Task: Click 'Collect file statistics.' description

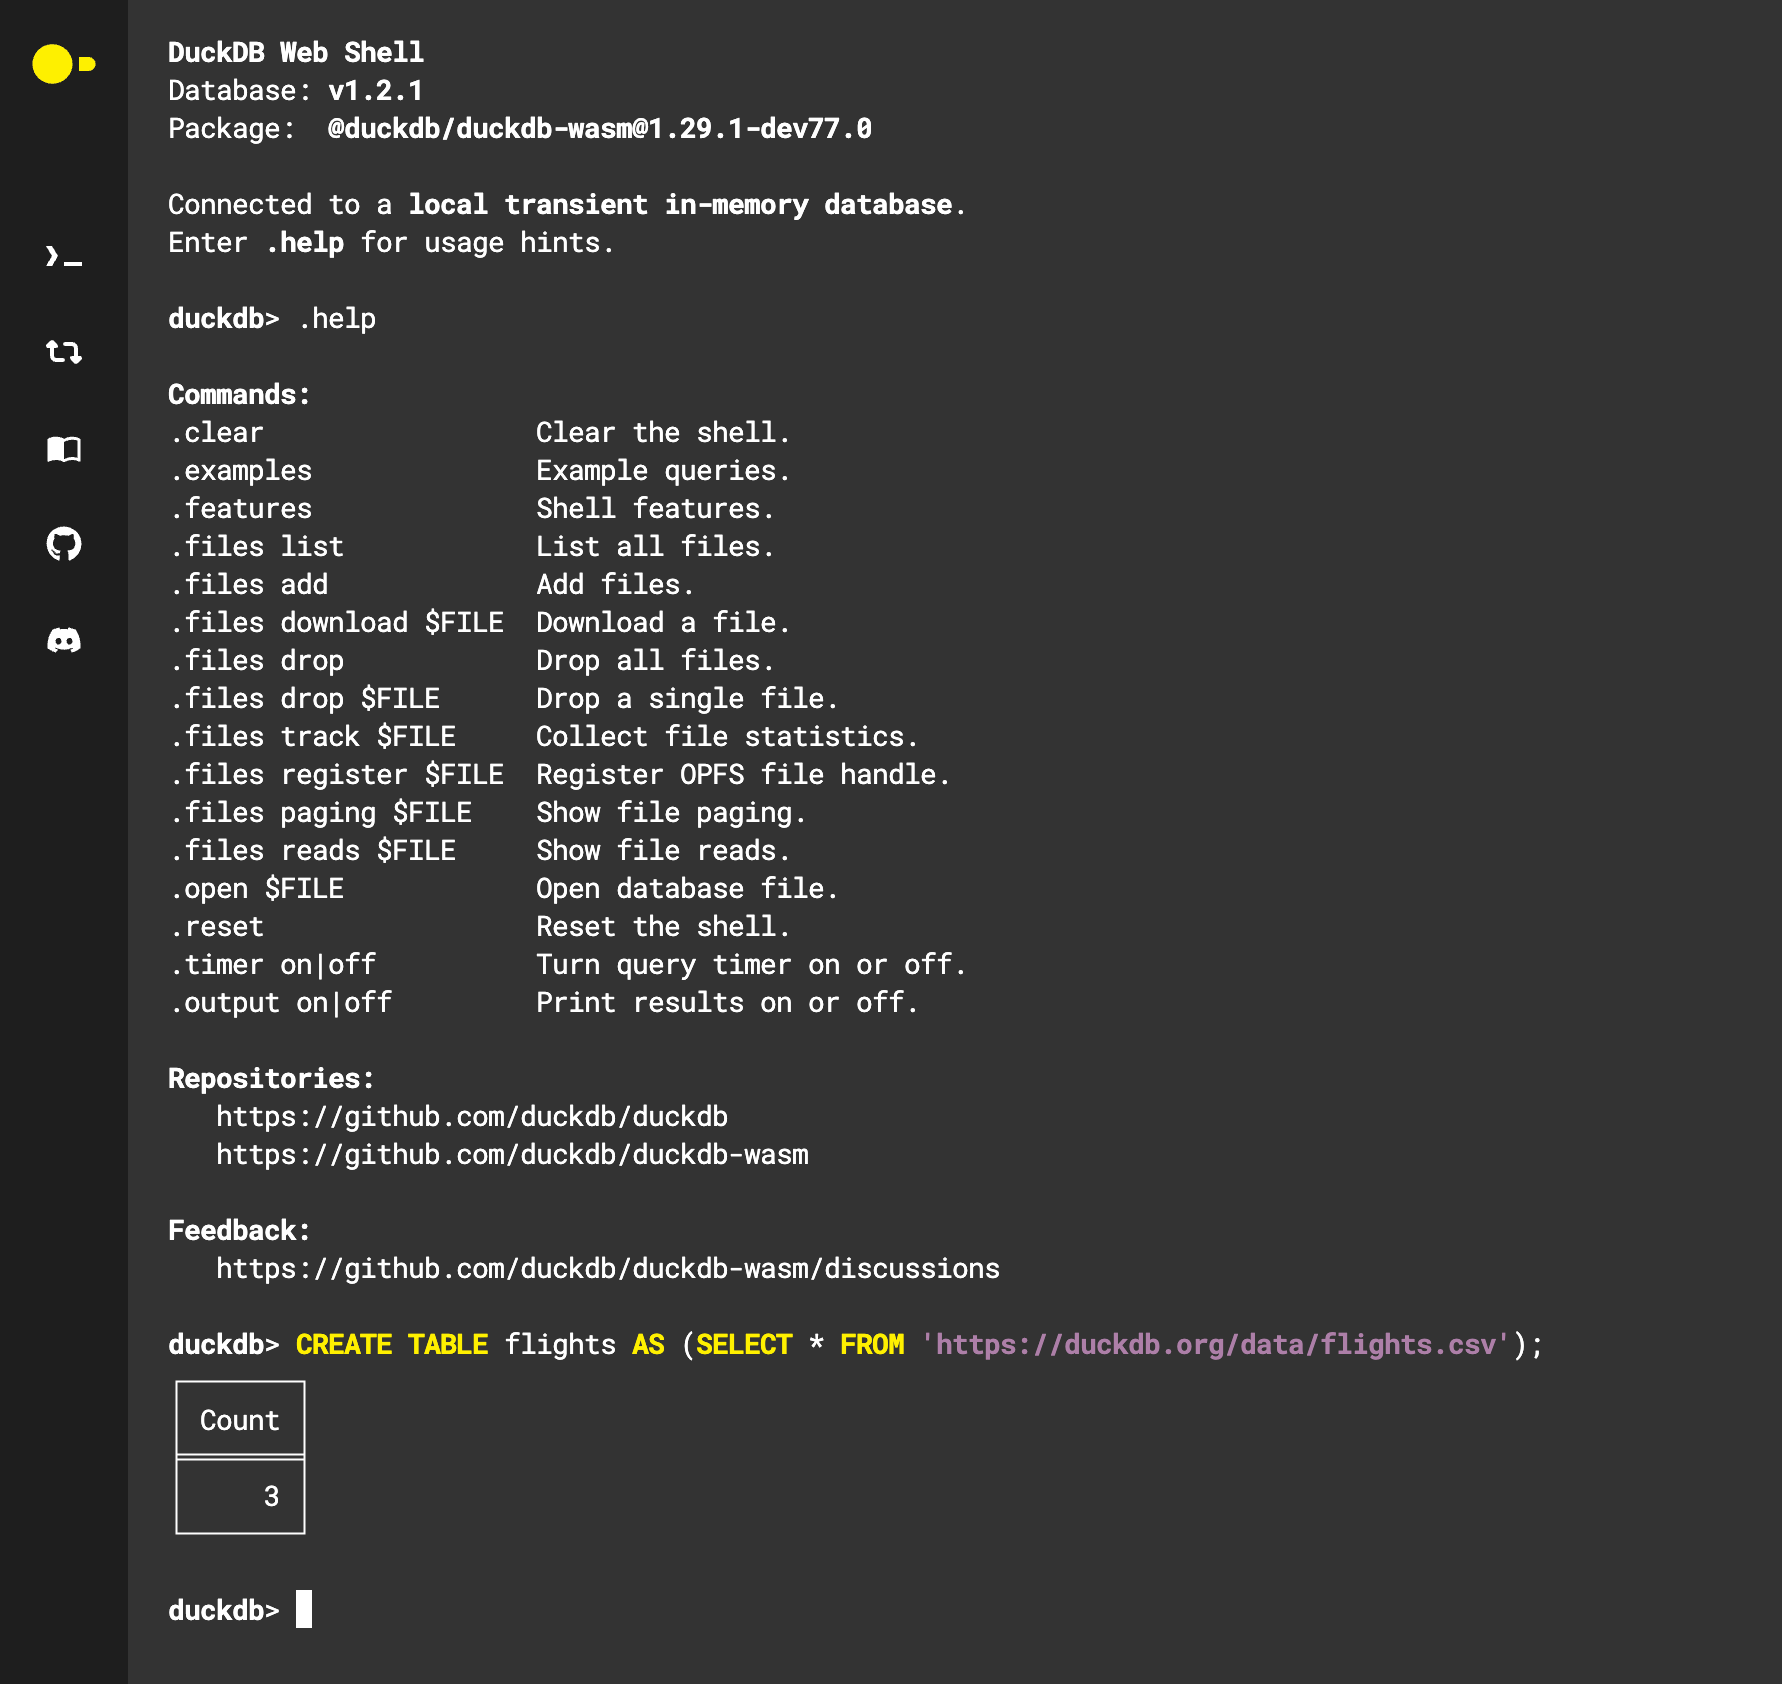Action: pos(727,736)
